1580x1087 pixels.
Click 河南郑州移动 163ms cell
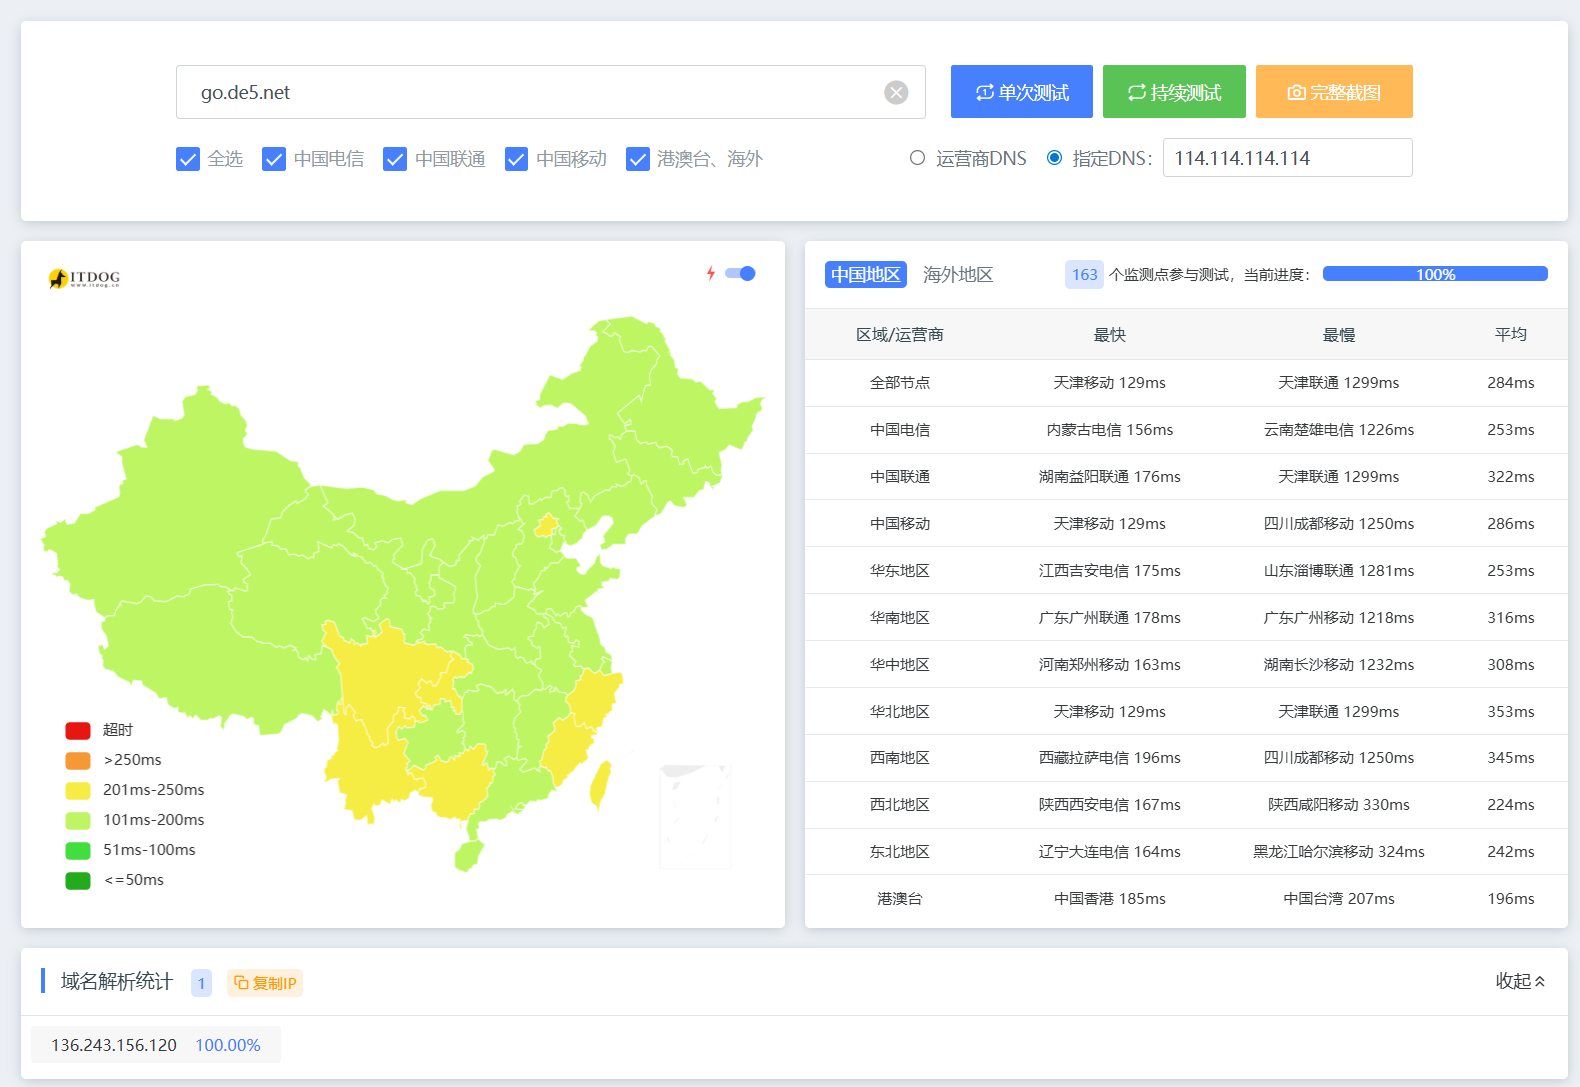(1110, 665)
